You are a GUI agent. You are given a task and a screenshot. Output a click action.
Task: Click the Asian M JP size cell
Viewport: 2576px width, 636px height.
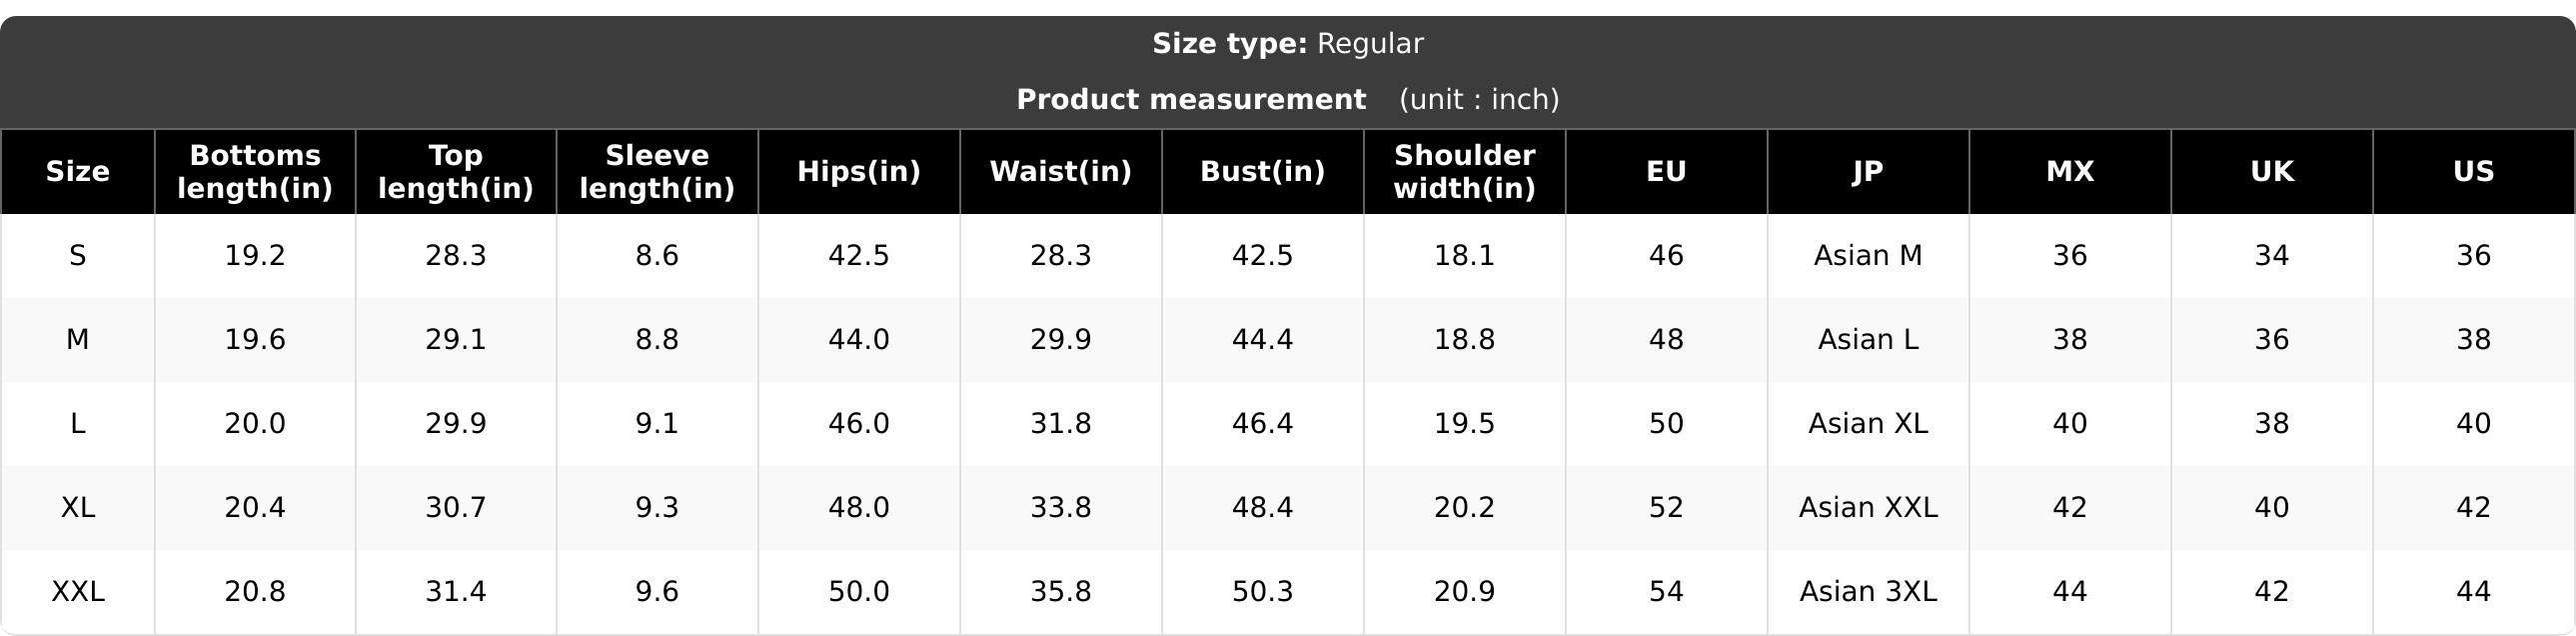tap(1868, 256)
